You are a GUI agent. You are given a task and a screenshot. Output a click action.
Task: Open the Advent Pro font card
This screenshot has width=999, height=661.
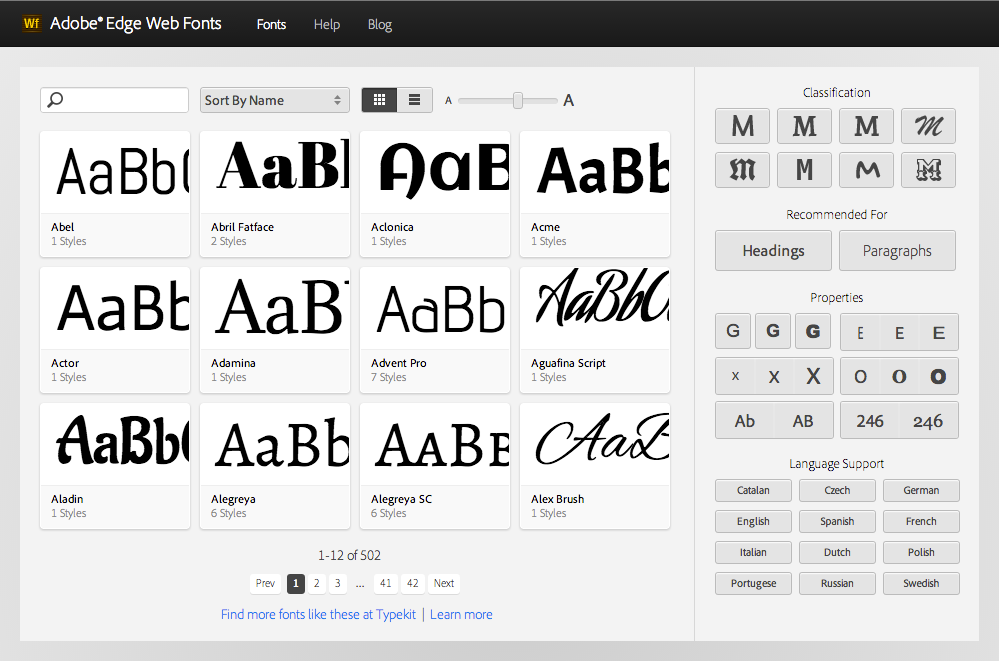435,330
